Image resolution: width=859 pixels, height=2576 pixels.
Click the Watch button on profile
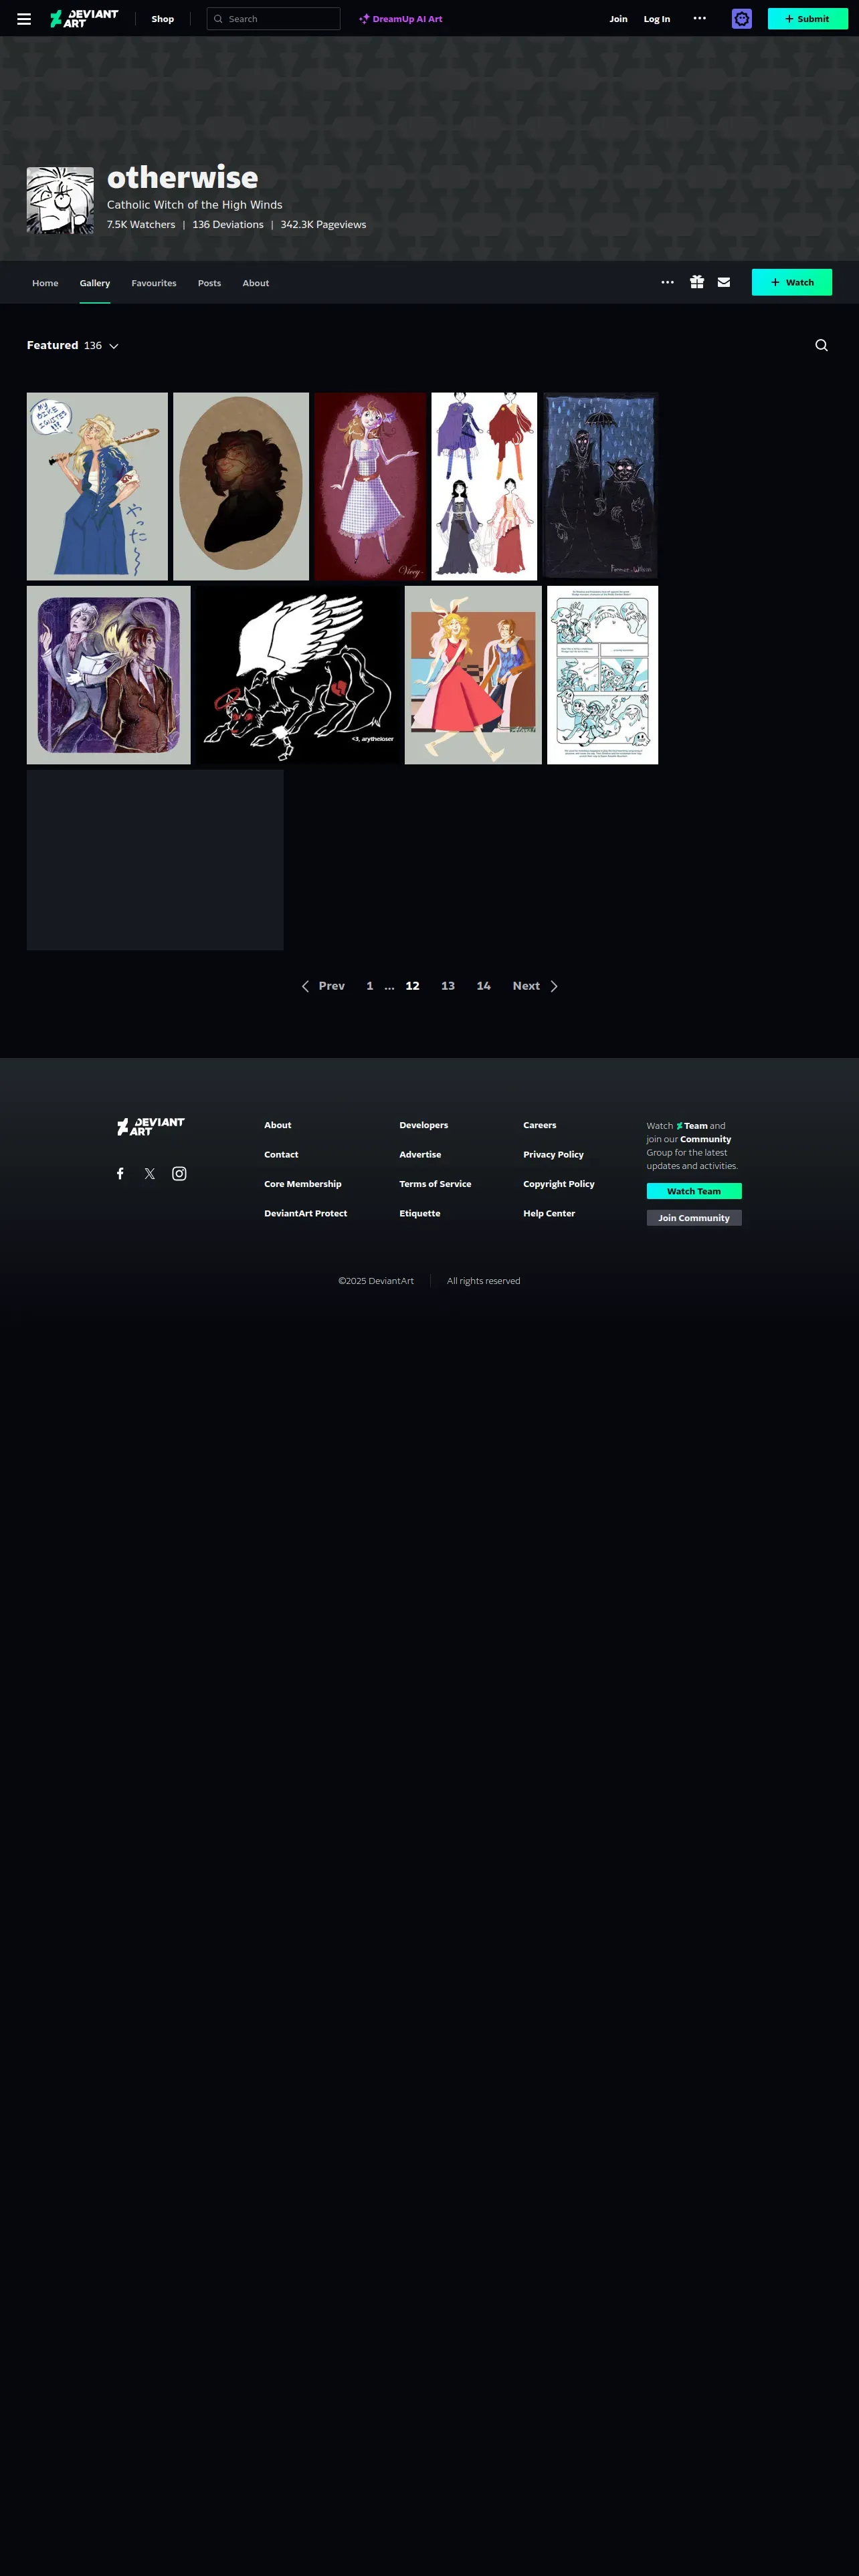792,283
